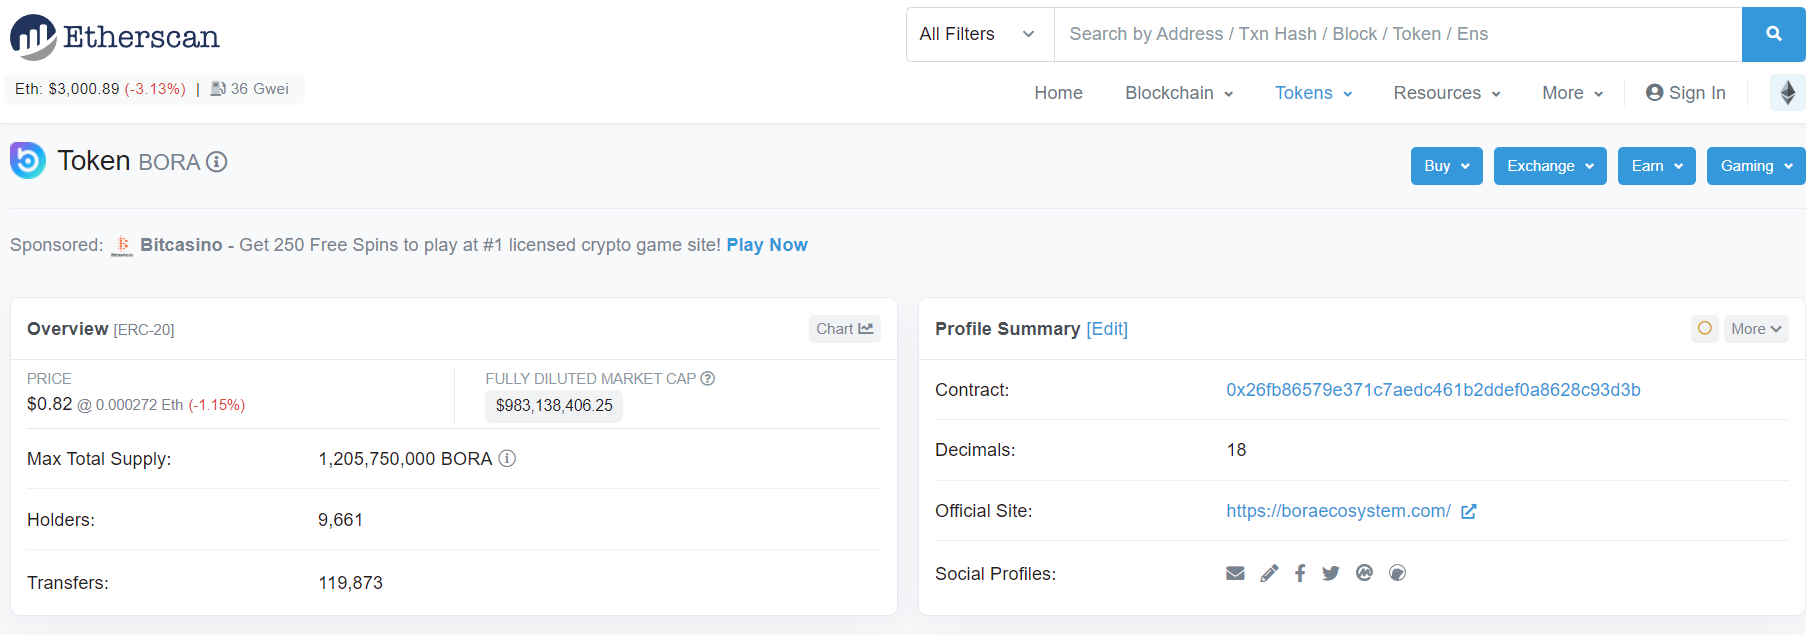This screenshot has height=635, width=1806.
Task: Open the CoinGecko social icon
Action: pos(1397,573)
